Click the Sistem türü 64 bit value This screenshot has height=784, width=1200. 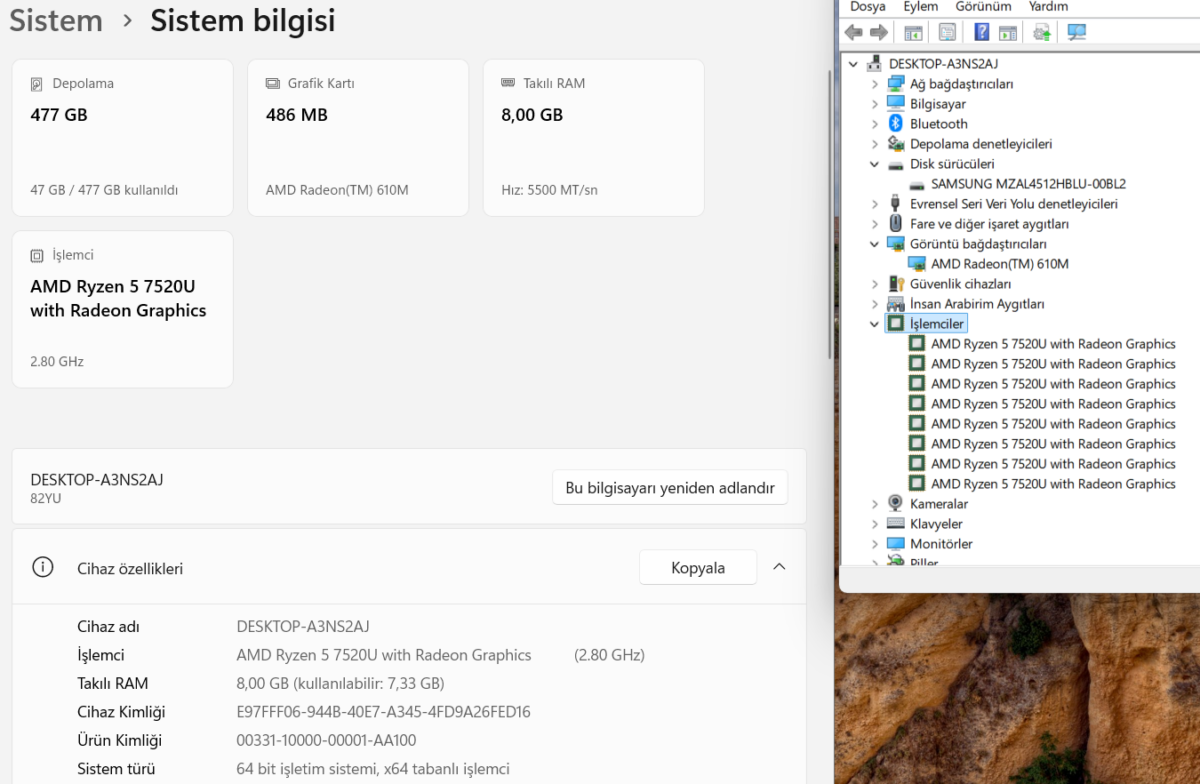[x=373, y=769]
